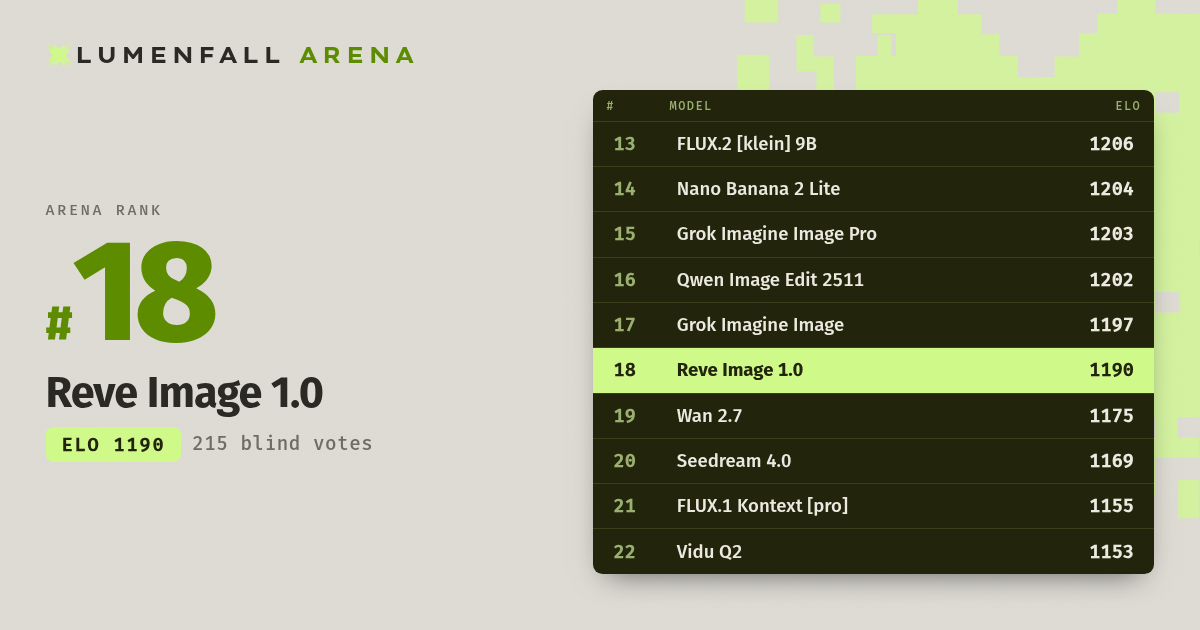The width and height of the screenshot is (1200, 630).
Task: Select Grok Imagine Image at rank 17
Action: (873, 325)
